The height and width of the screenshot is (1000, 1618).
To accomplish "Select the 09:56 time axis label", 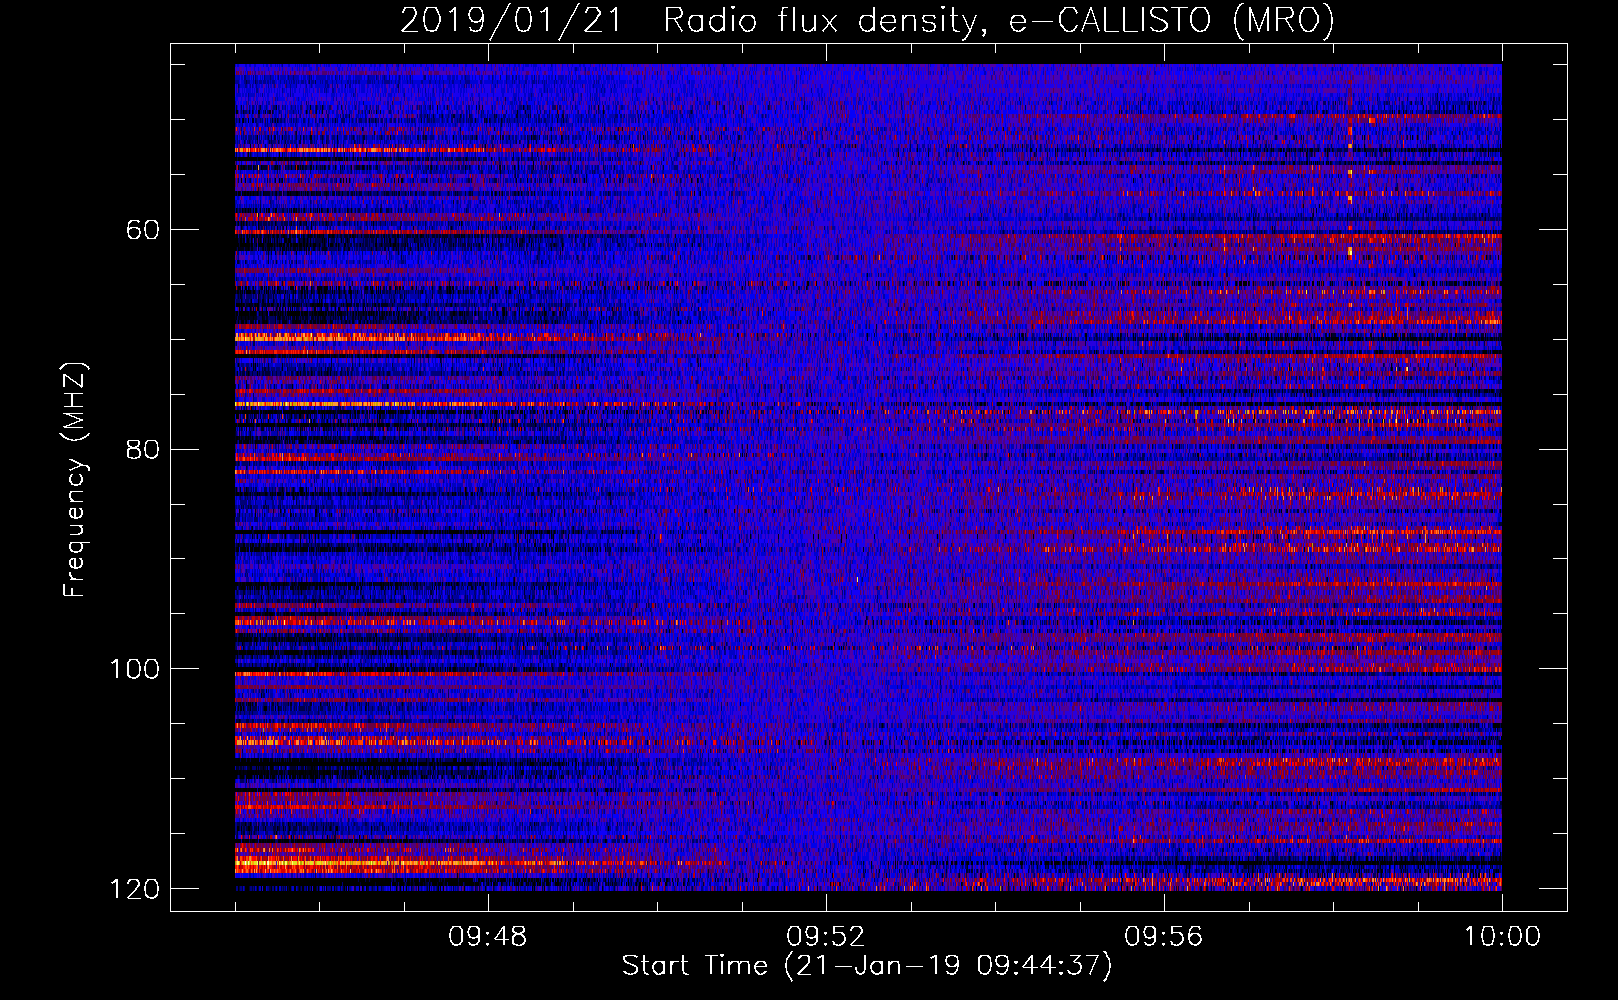I will [x=1163, y=936].
